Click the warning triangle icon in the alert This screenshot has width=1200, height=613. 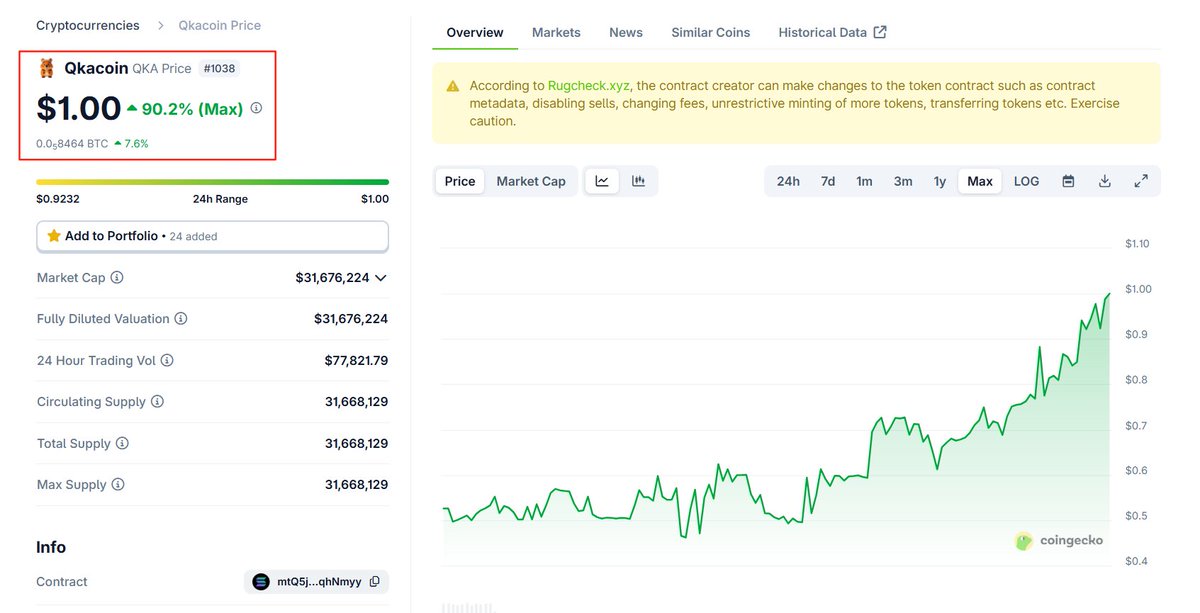[x=453, y=86]
